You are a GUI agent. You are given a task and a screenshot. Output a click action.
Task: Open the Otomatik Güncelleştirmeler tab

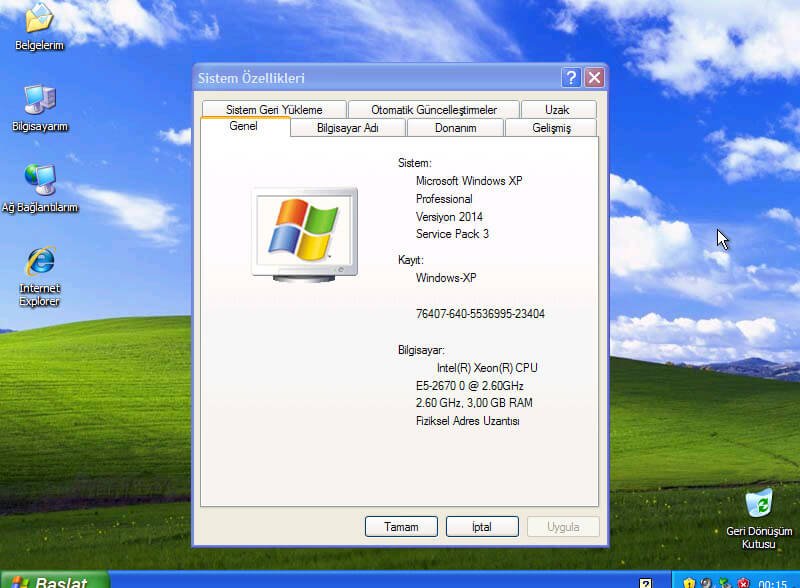(434, 110)
